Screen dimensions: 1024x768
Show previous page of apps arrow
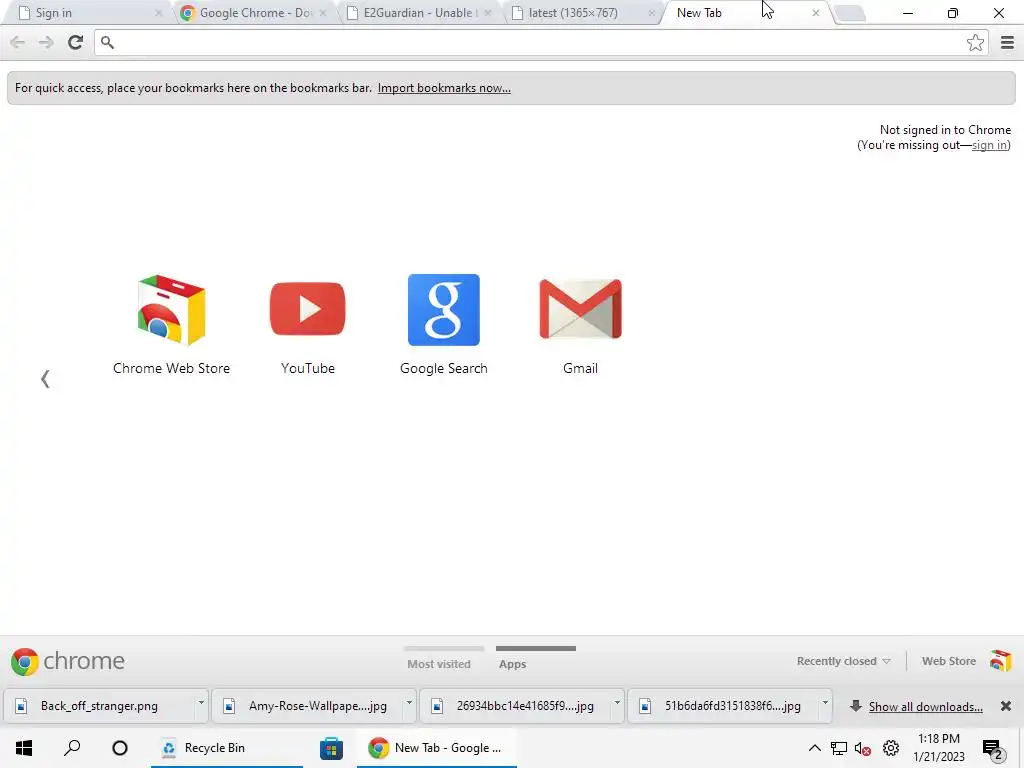[x=45, y=379]
